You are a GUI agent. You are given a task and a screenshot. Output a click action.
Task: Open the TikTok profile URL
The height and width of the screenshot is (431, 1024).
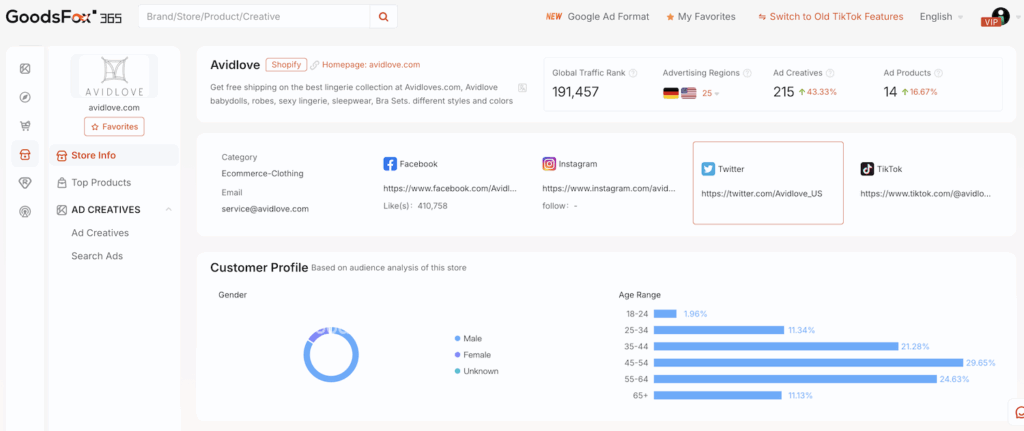[x=925, y=193]
